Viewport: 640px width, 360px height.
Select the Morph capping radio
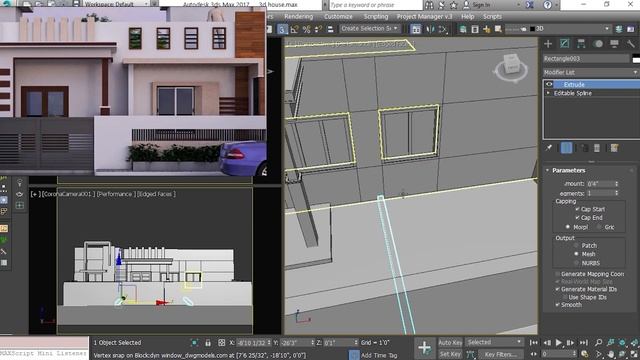[567, 227]
